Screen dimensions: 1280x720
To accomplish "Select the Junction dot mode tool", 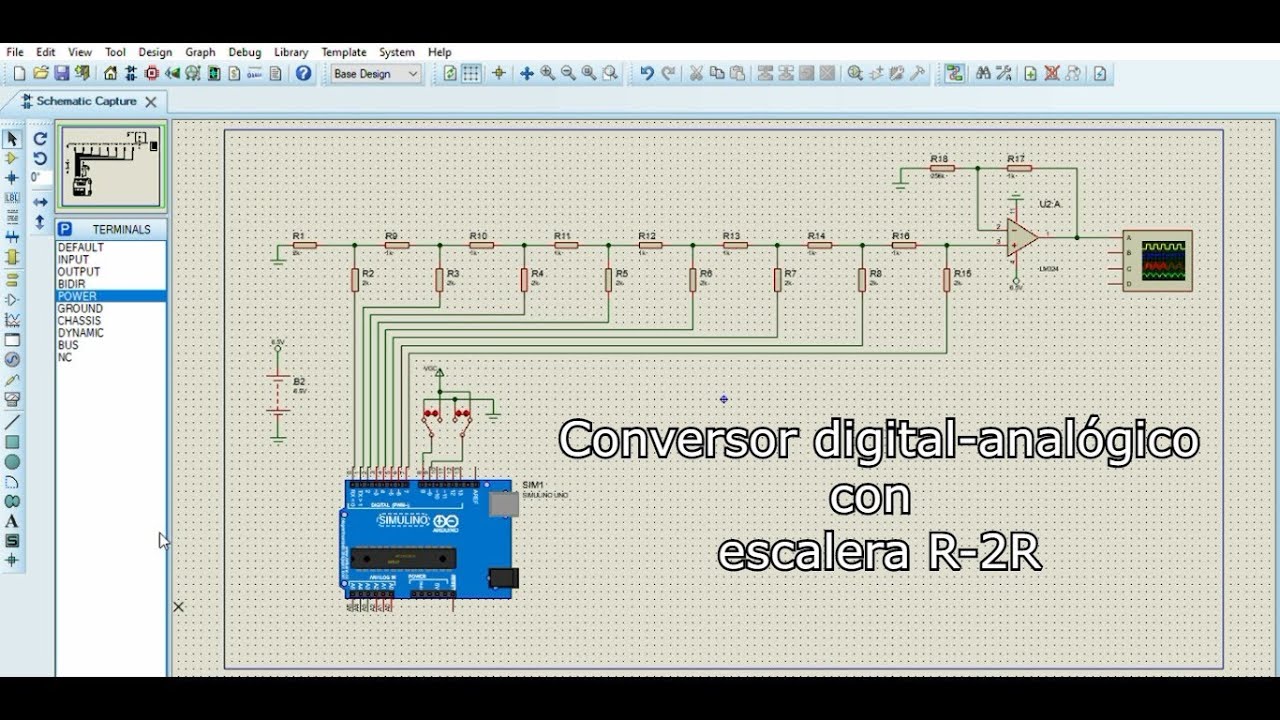I will [12, 178].
